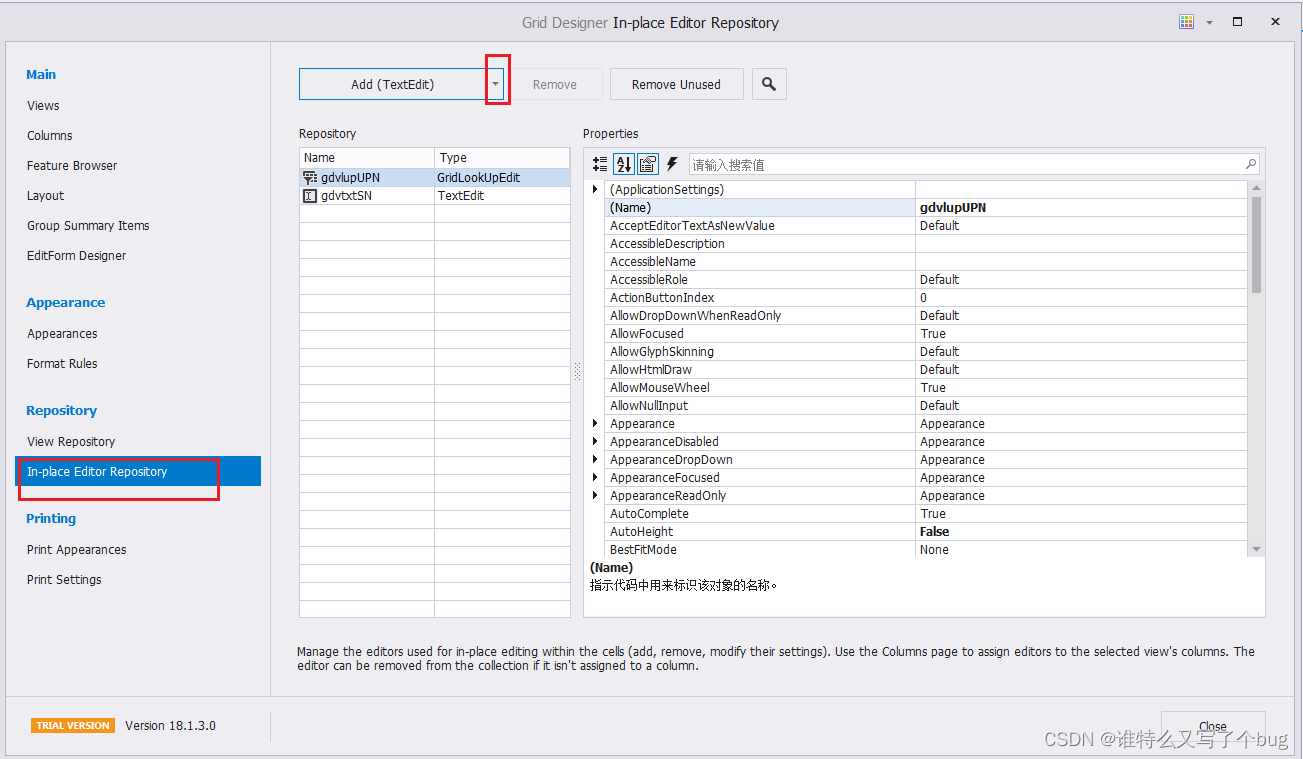Open the Add (TextEdit) dropdown arrow
The image size is (1303, 759).
497,84
